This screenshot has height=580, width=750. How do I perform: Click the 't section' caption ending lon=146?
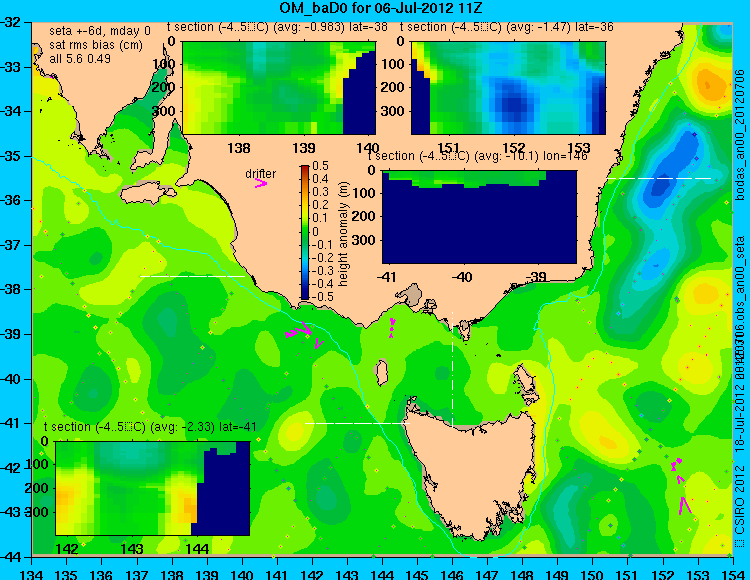coord(477,156)
